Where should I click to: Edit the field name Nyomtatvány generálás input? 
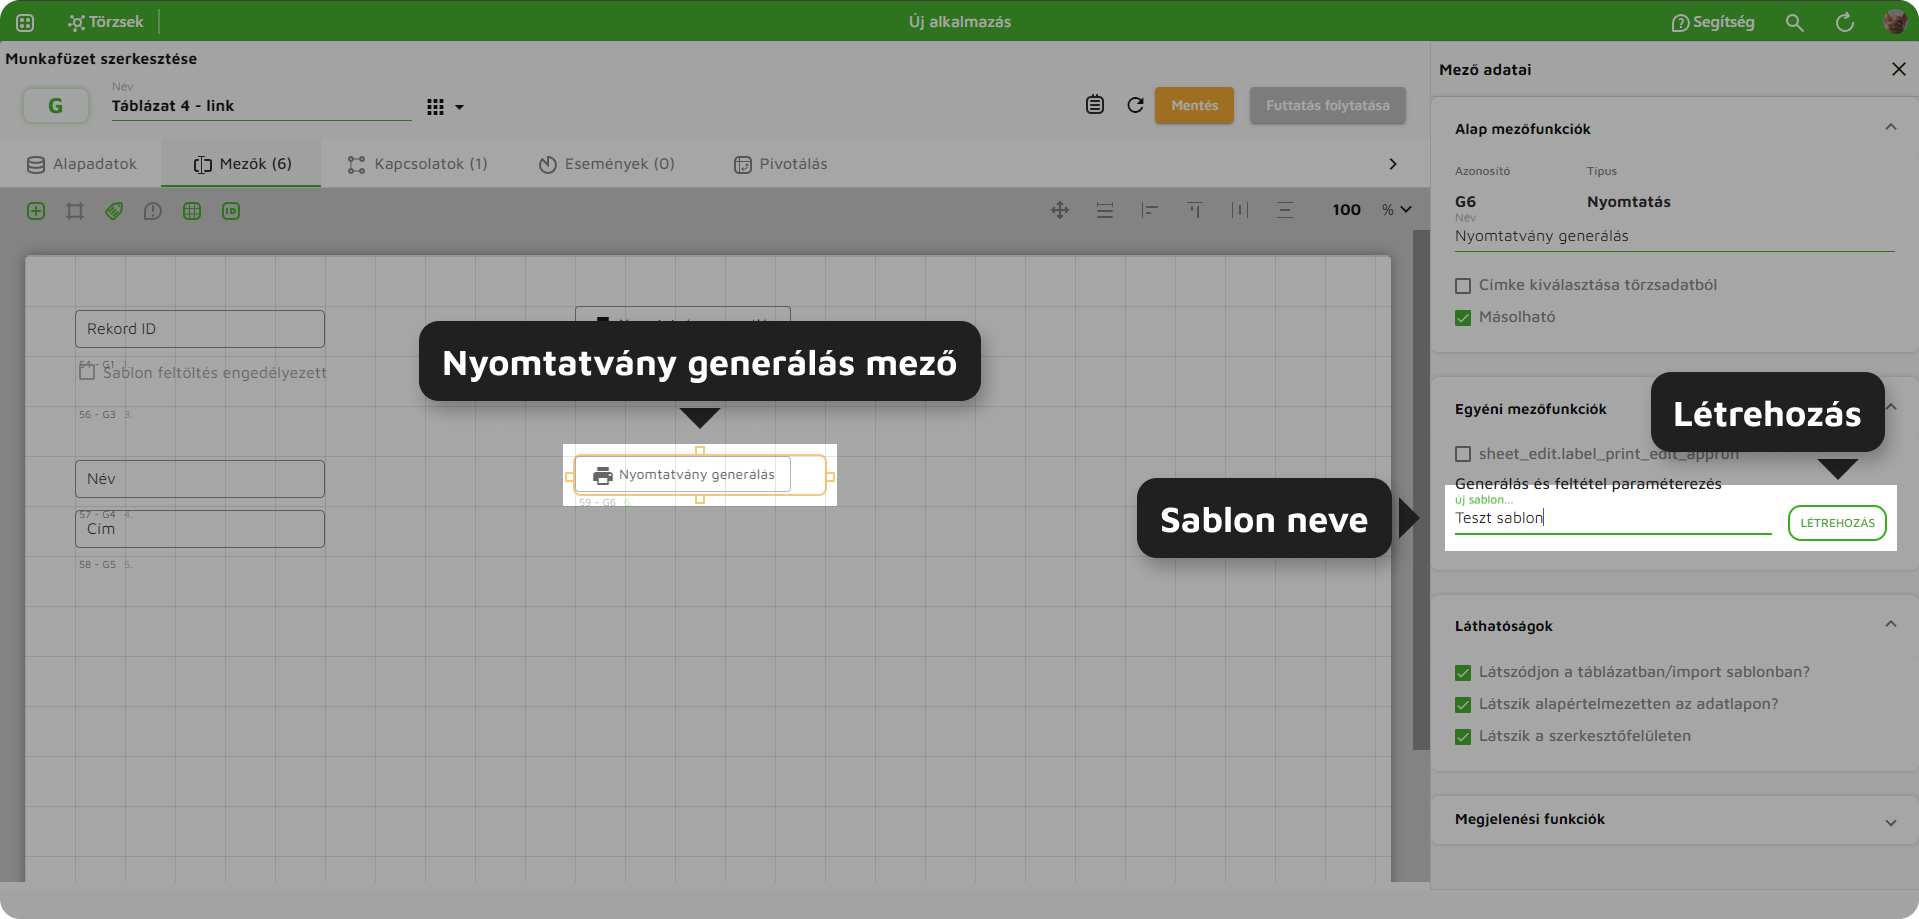[1675, 236]
